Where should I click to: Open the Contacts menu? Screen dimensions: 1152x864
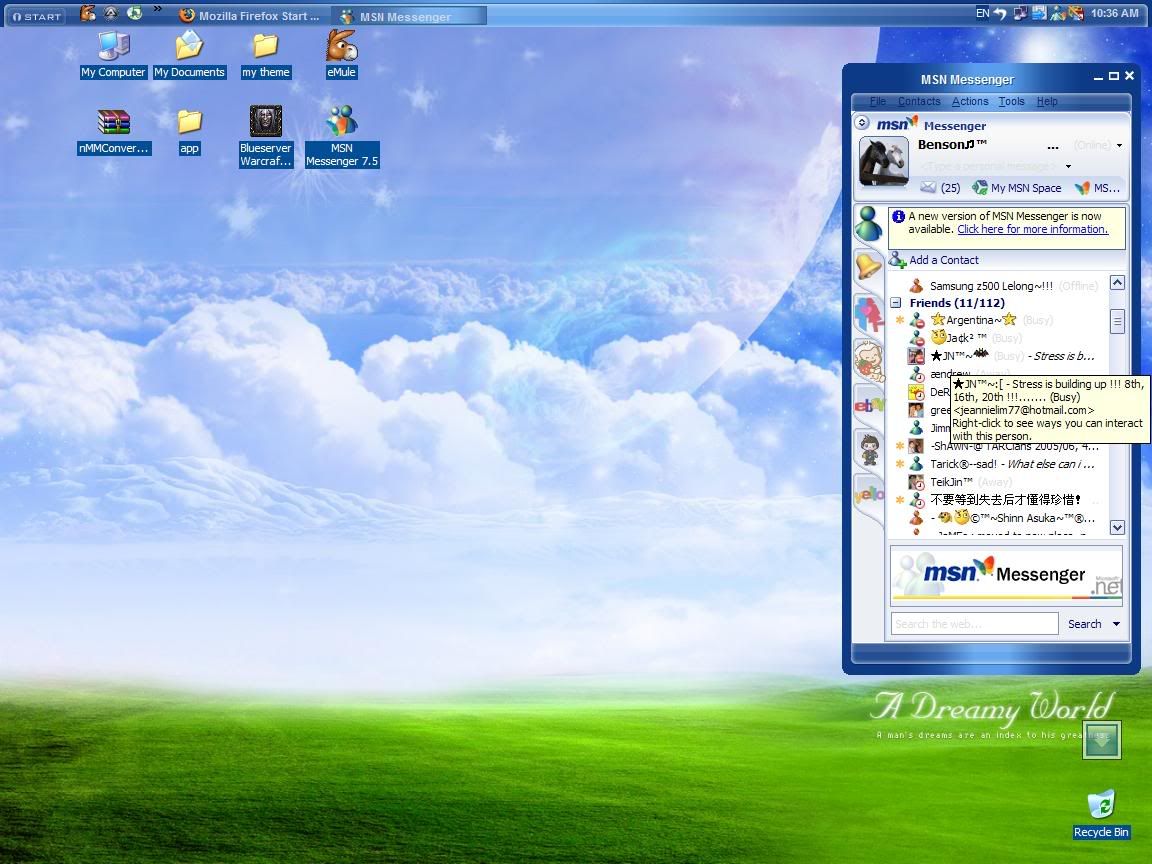(918, 101)
